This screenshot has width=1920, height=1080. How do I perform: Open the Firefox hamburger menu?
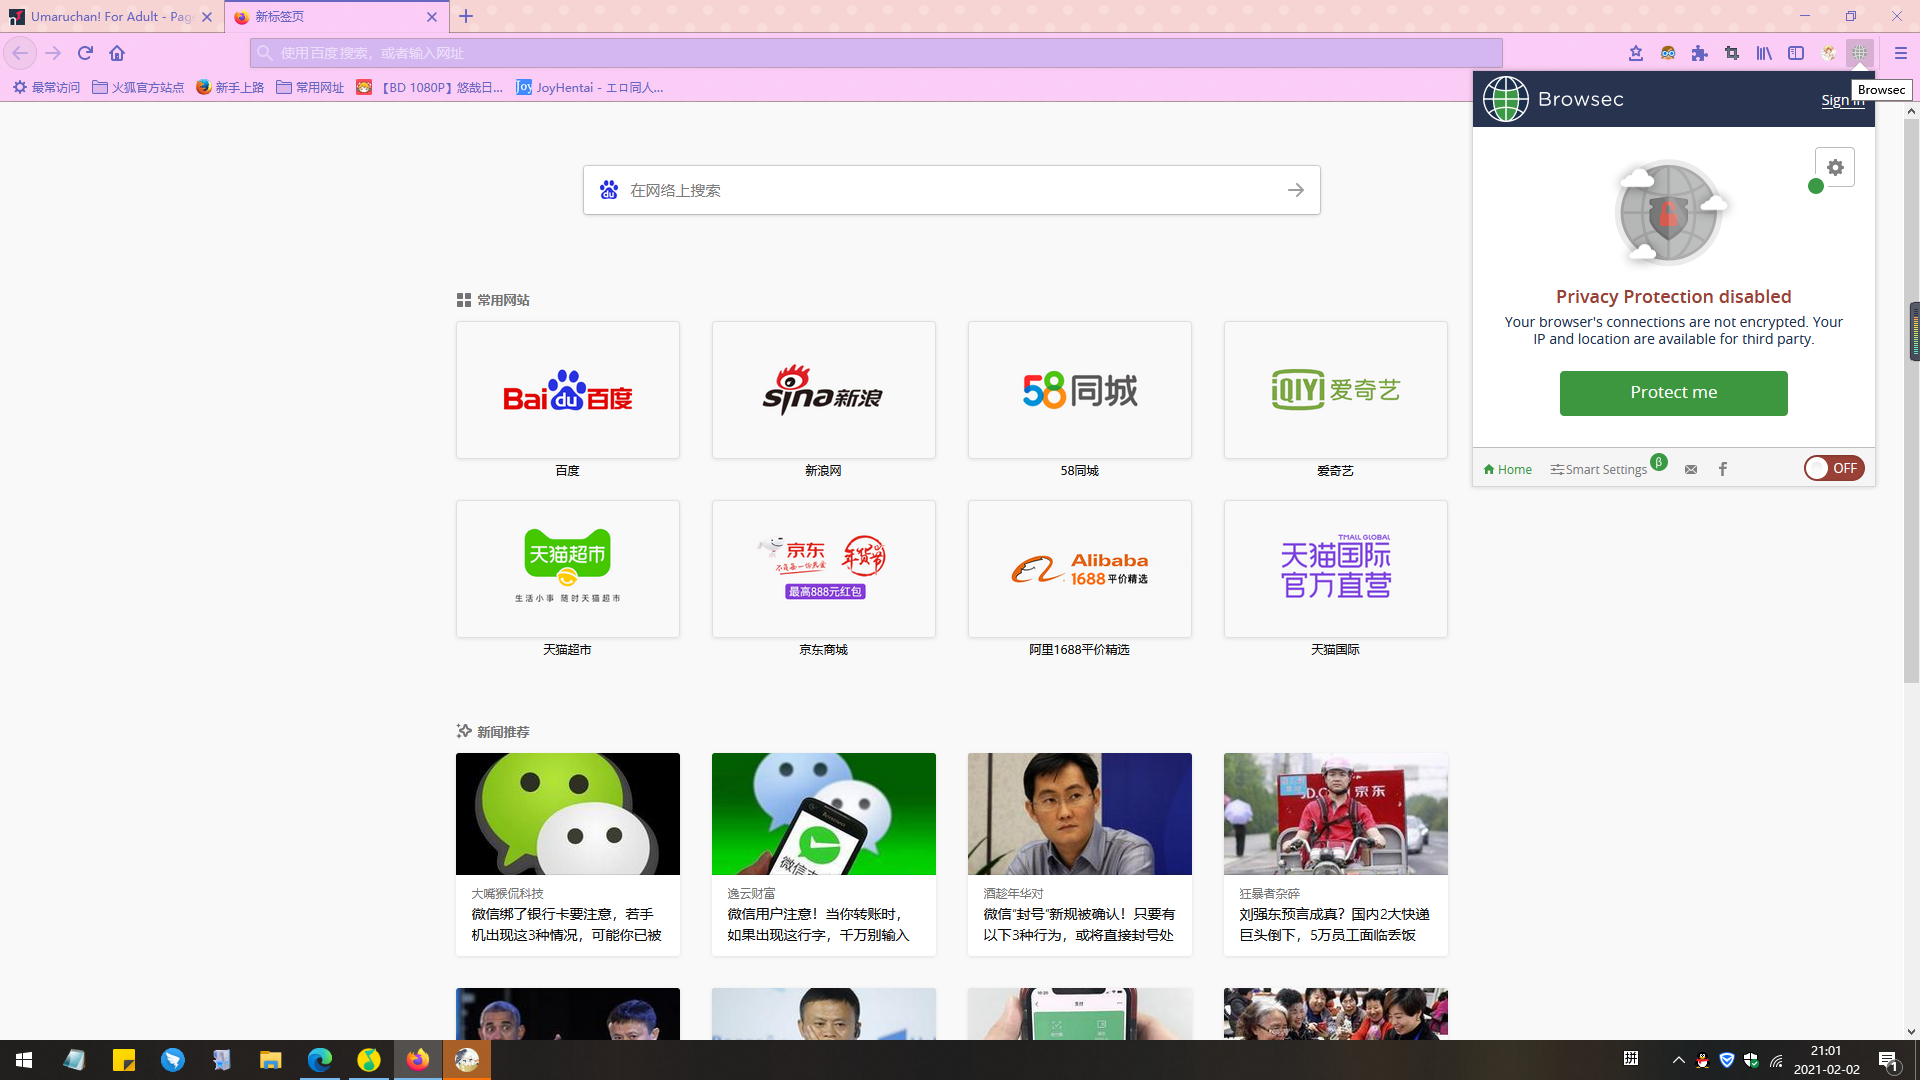point(1901,53)
